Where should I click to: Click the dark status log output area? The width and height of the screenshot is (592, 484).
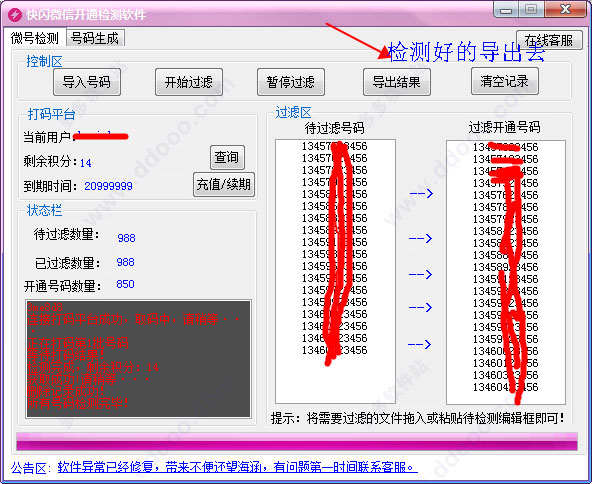(138, 359)
